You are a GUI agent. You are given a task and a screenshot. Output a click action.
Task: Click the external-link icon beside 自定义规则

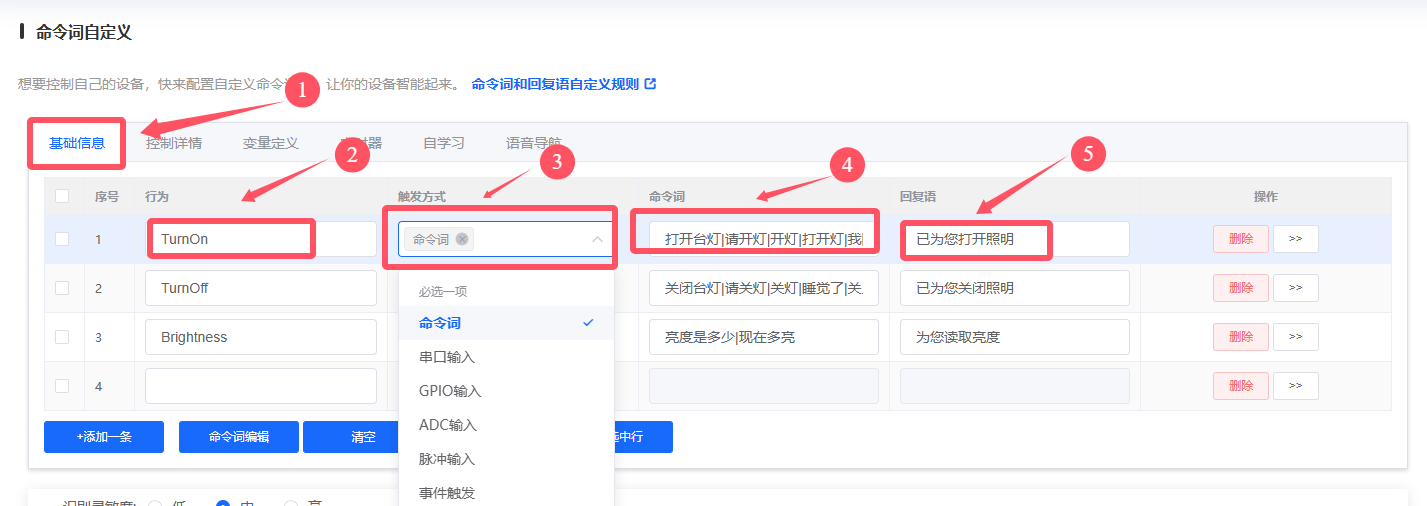coord(651,84)
